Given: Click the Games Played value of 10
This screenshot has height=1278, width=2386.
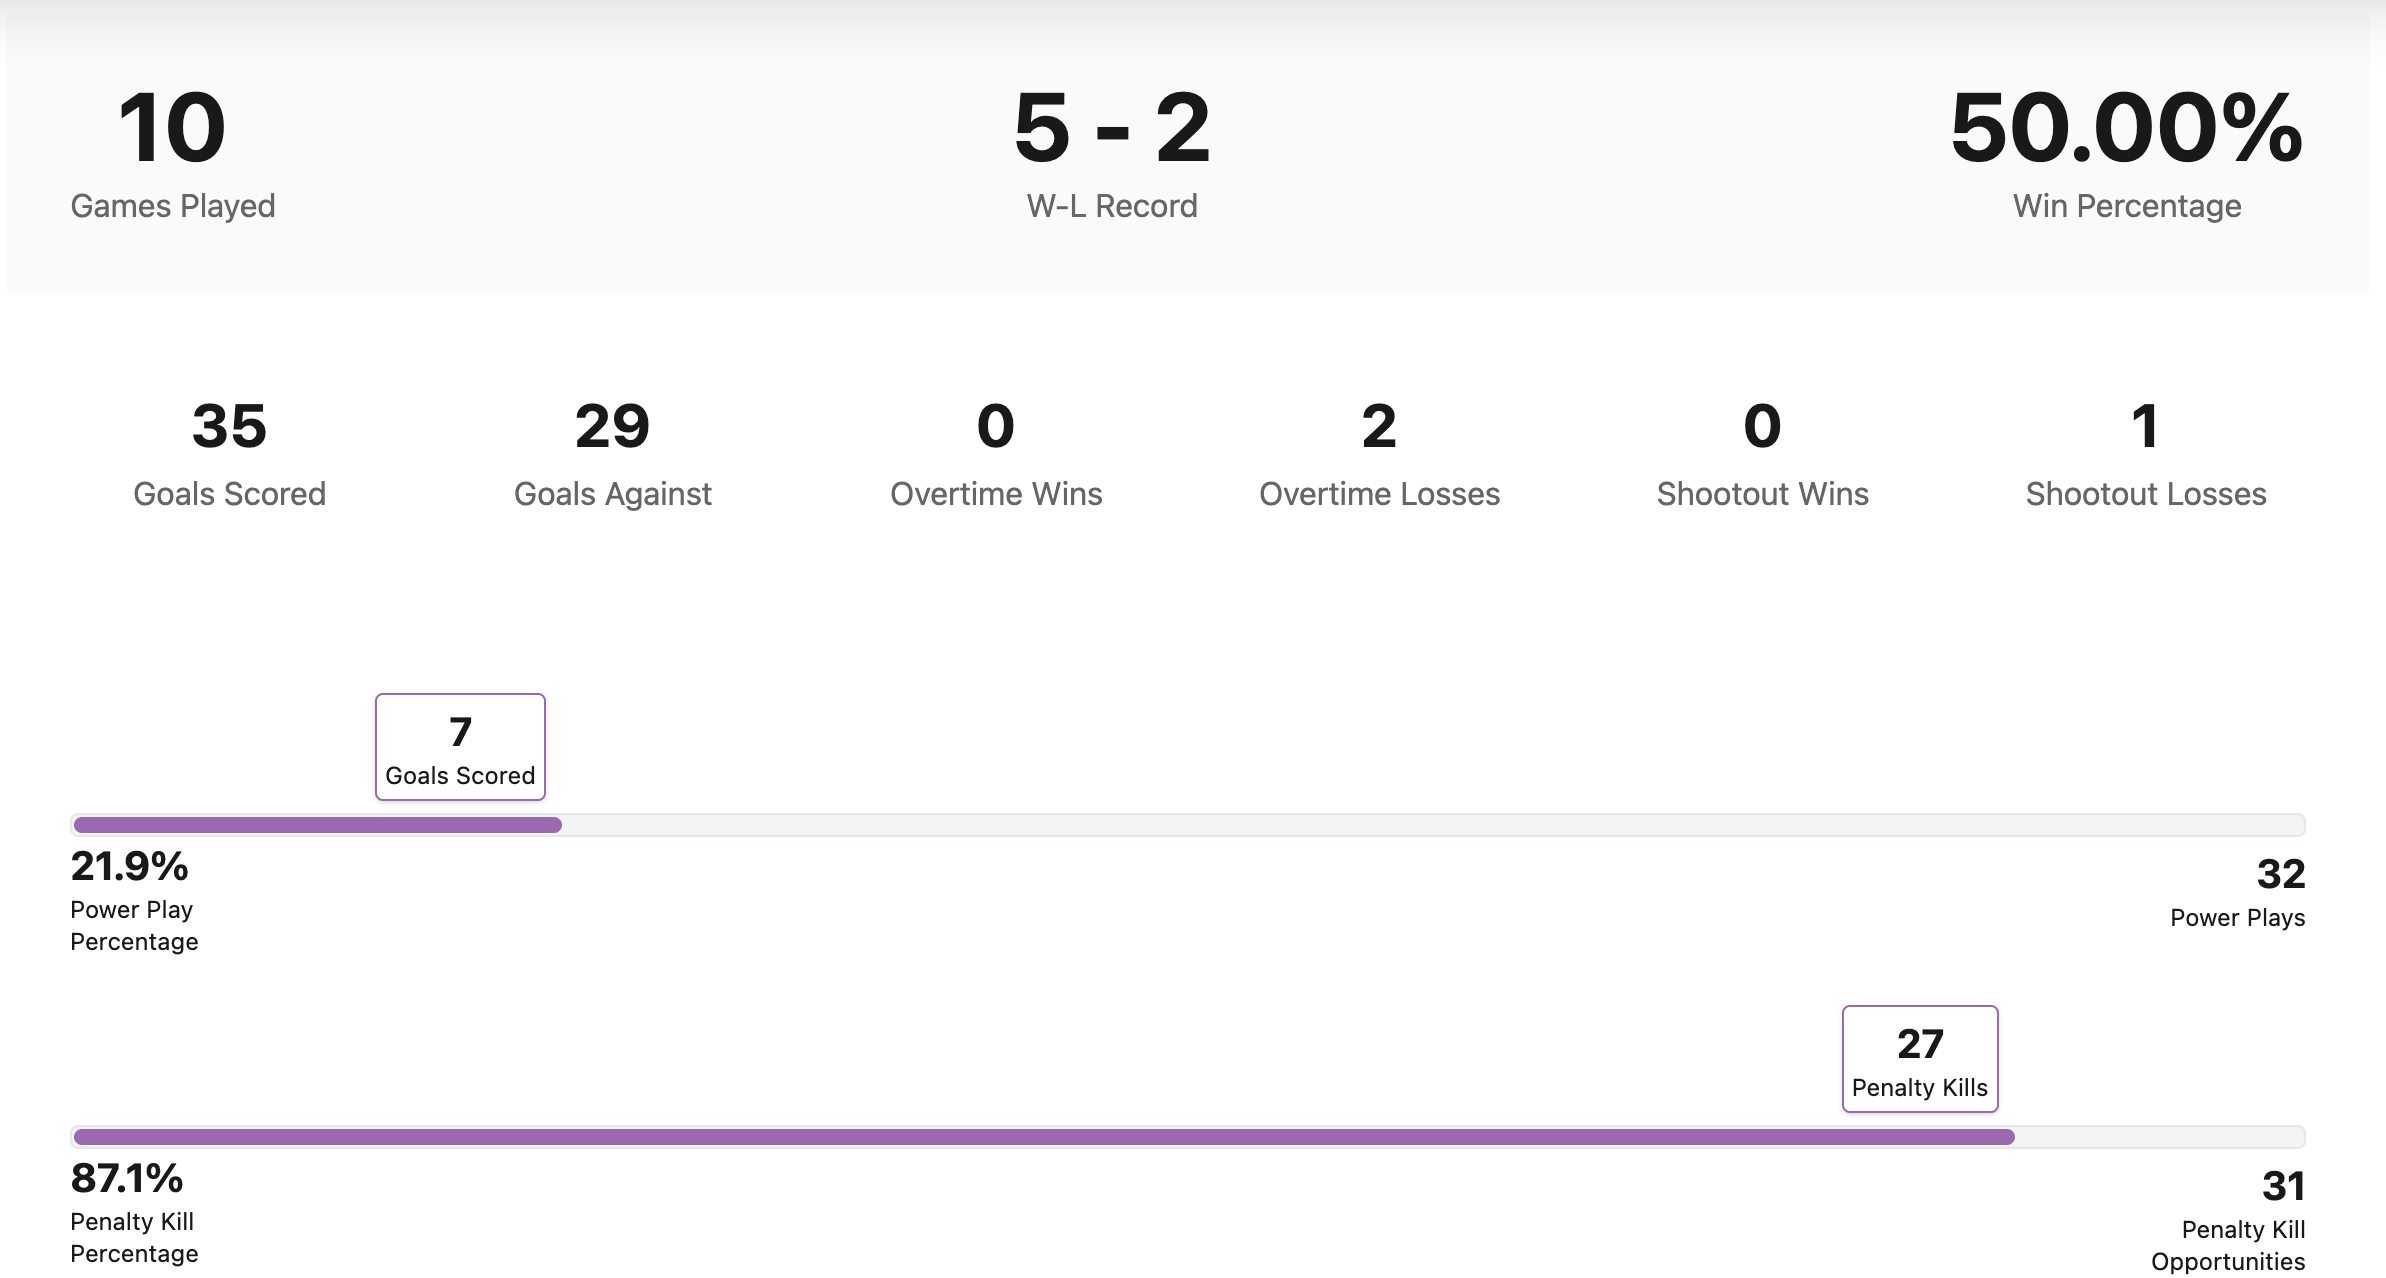Looking at the screenshot, I should tap(172, 128).
